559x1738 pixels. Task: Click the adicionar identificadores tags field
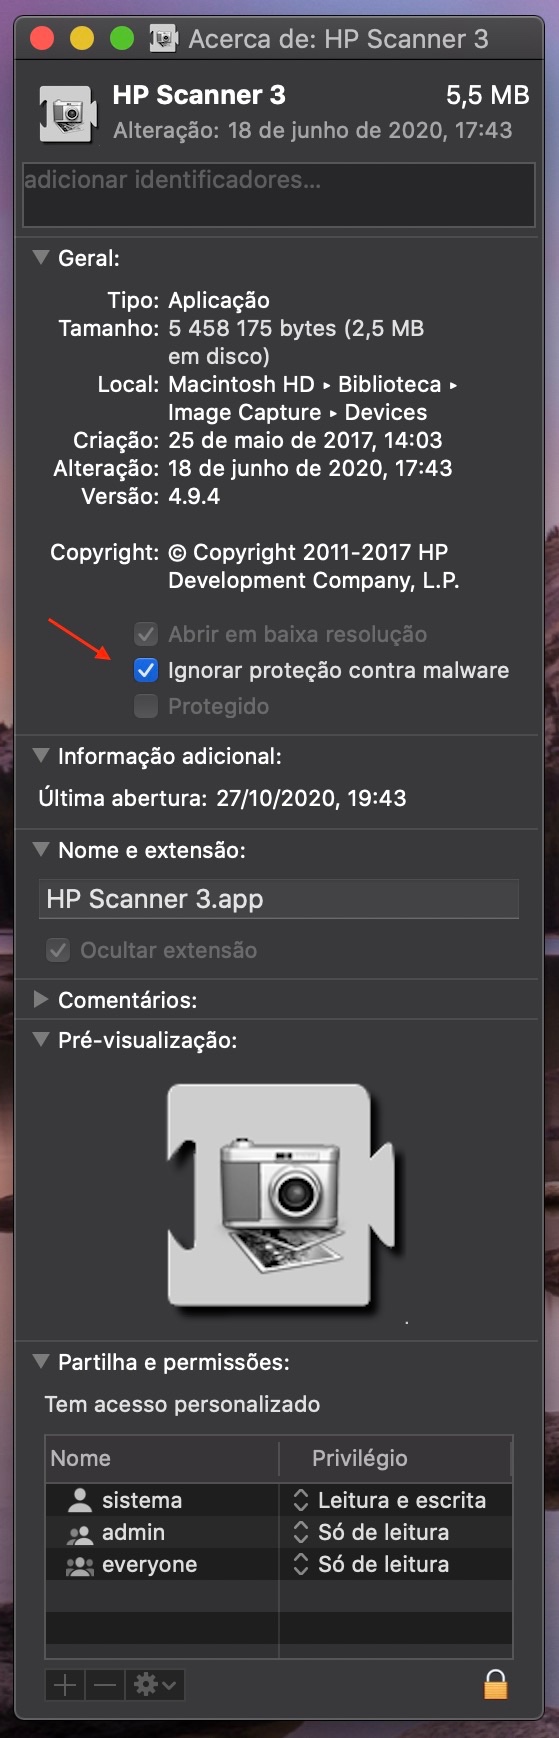(x=279, y=195)
